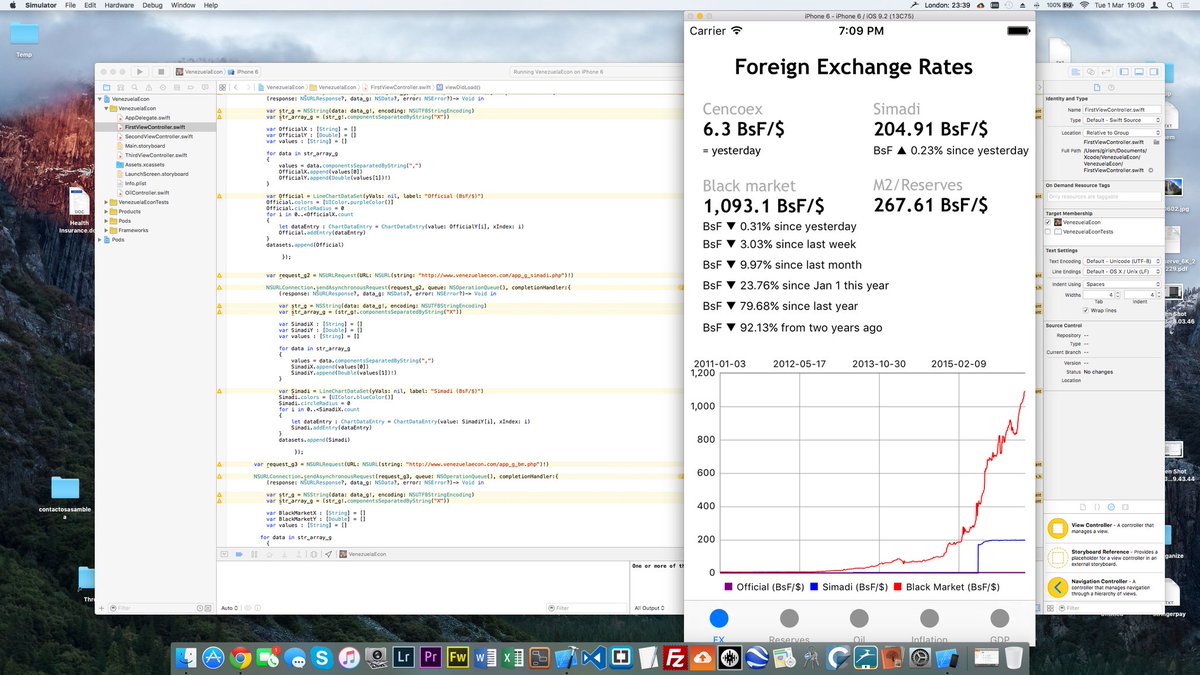Open the Hardware menu
Viewport: 1200px width, 675px height.
coord(119,5)
